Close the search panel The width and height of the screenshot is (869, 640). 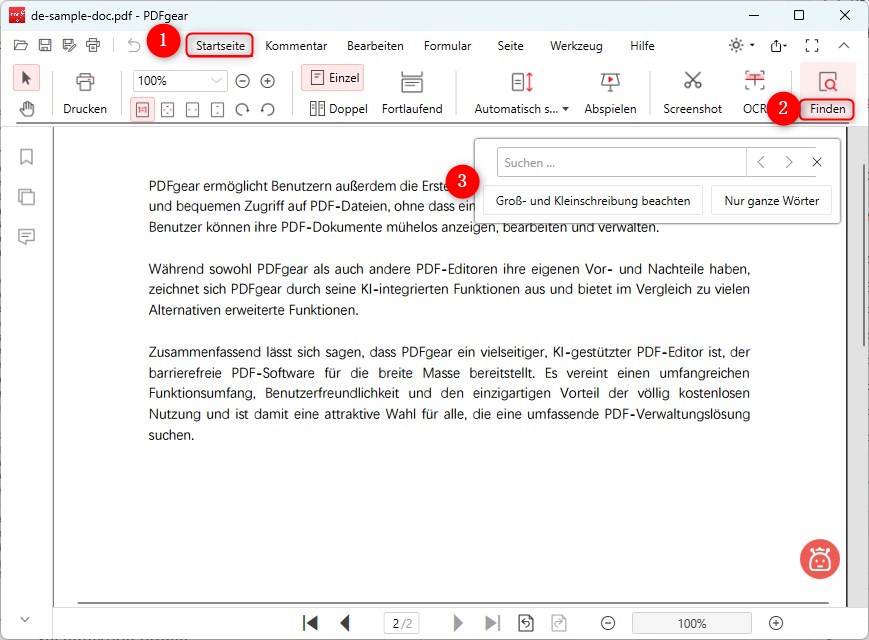pyautogui.click(x=816, y=162)
